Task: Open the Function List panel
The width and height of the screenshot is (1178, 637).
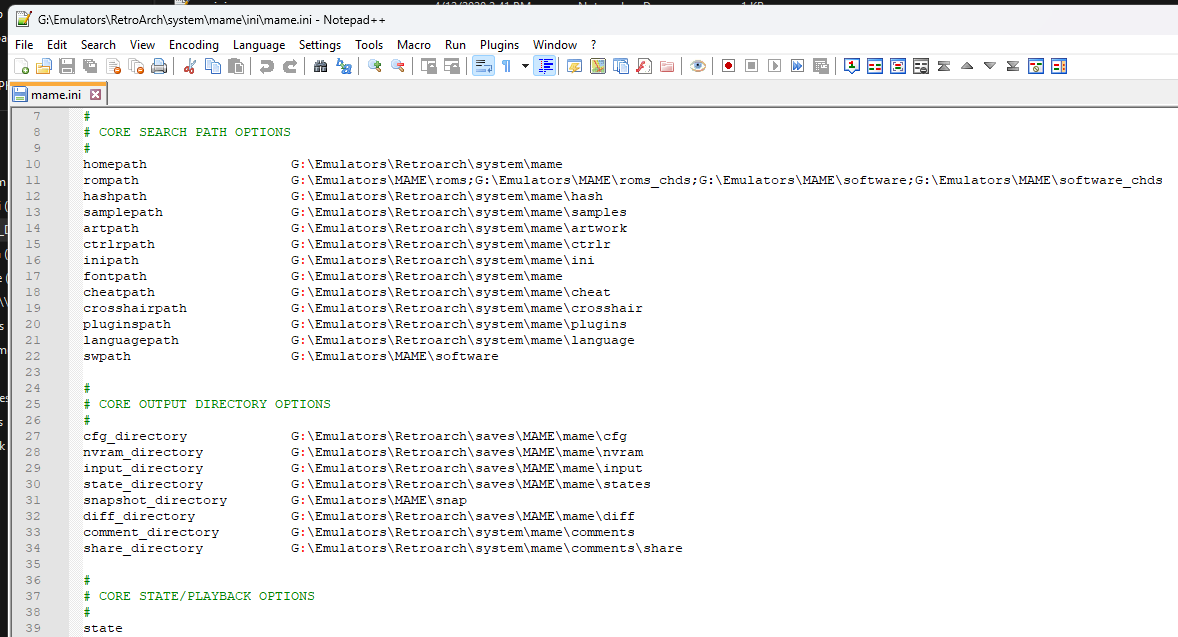Action: [x=644, y=67]
